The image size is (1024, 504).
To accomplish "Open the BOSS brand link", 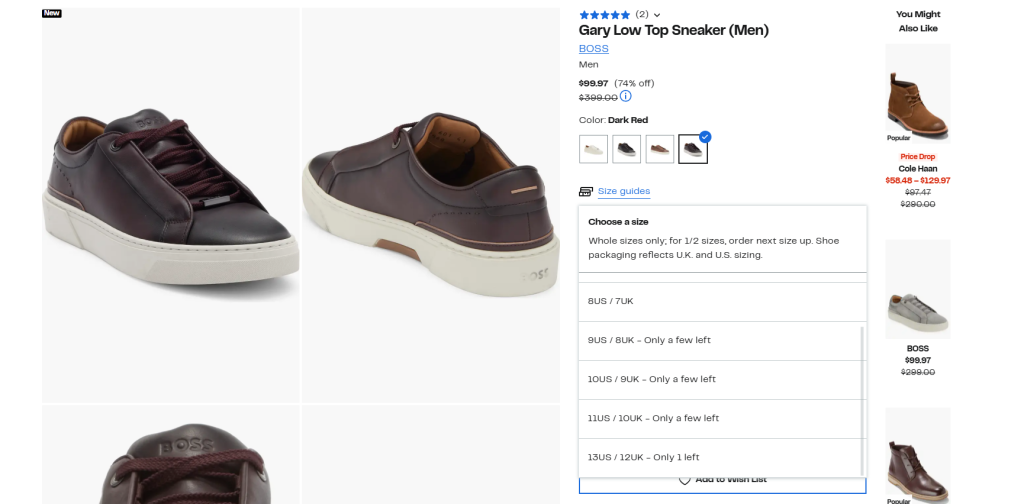I will tap(593, 48).
